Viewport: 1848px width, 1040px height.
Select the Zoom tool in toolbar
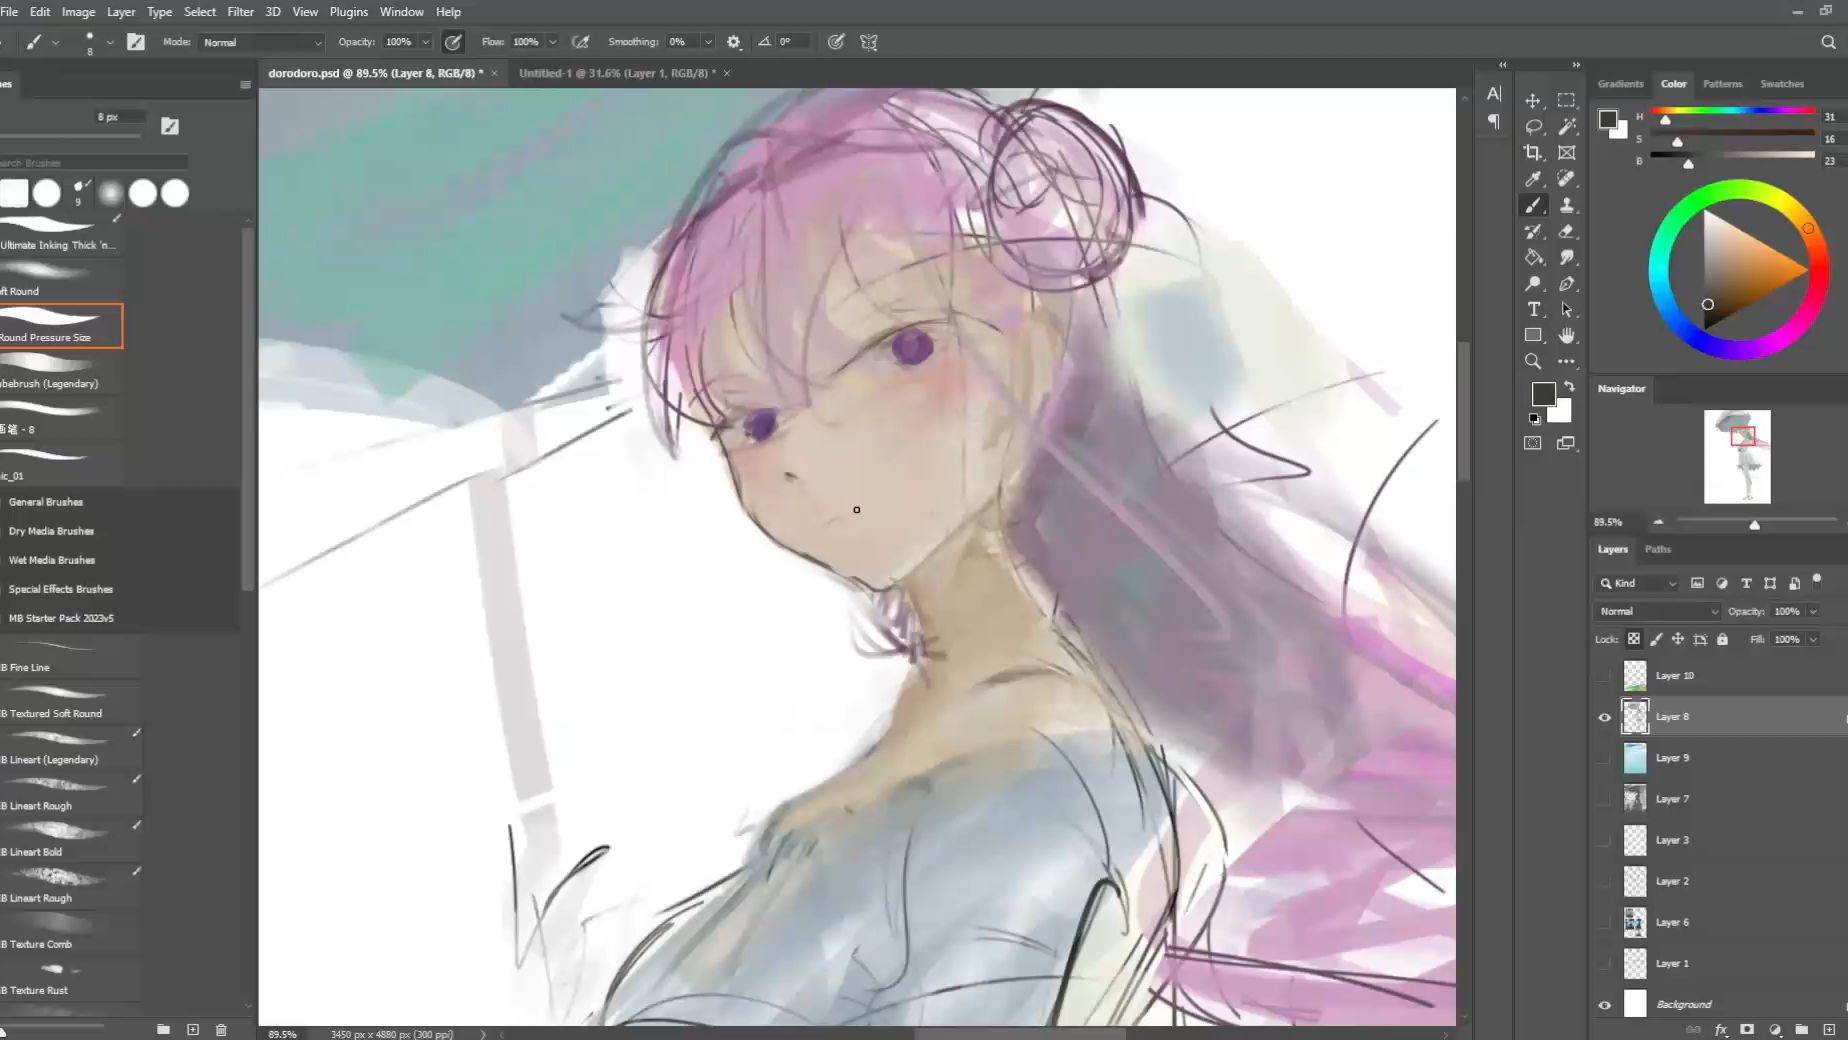pyautogui.click(x=1532, y=362)
